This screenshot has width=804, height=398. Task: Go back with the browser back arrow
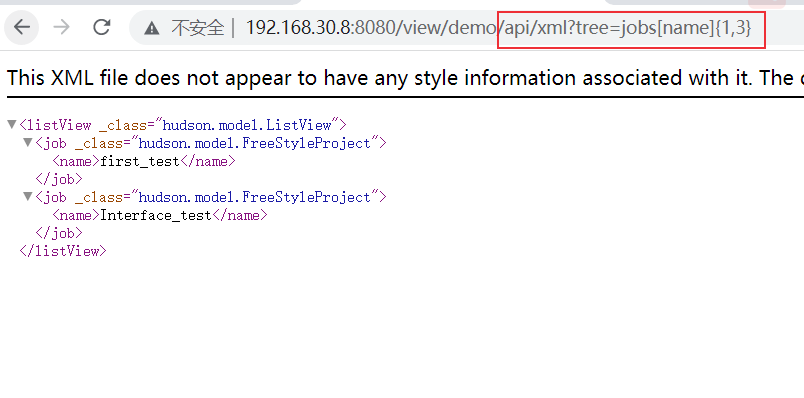pos(22,27)
